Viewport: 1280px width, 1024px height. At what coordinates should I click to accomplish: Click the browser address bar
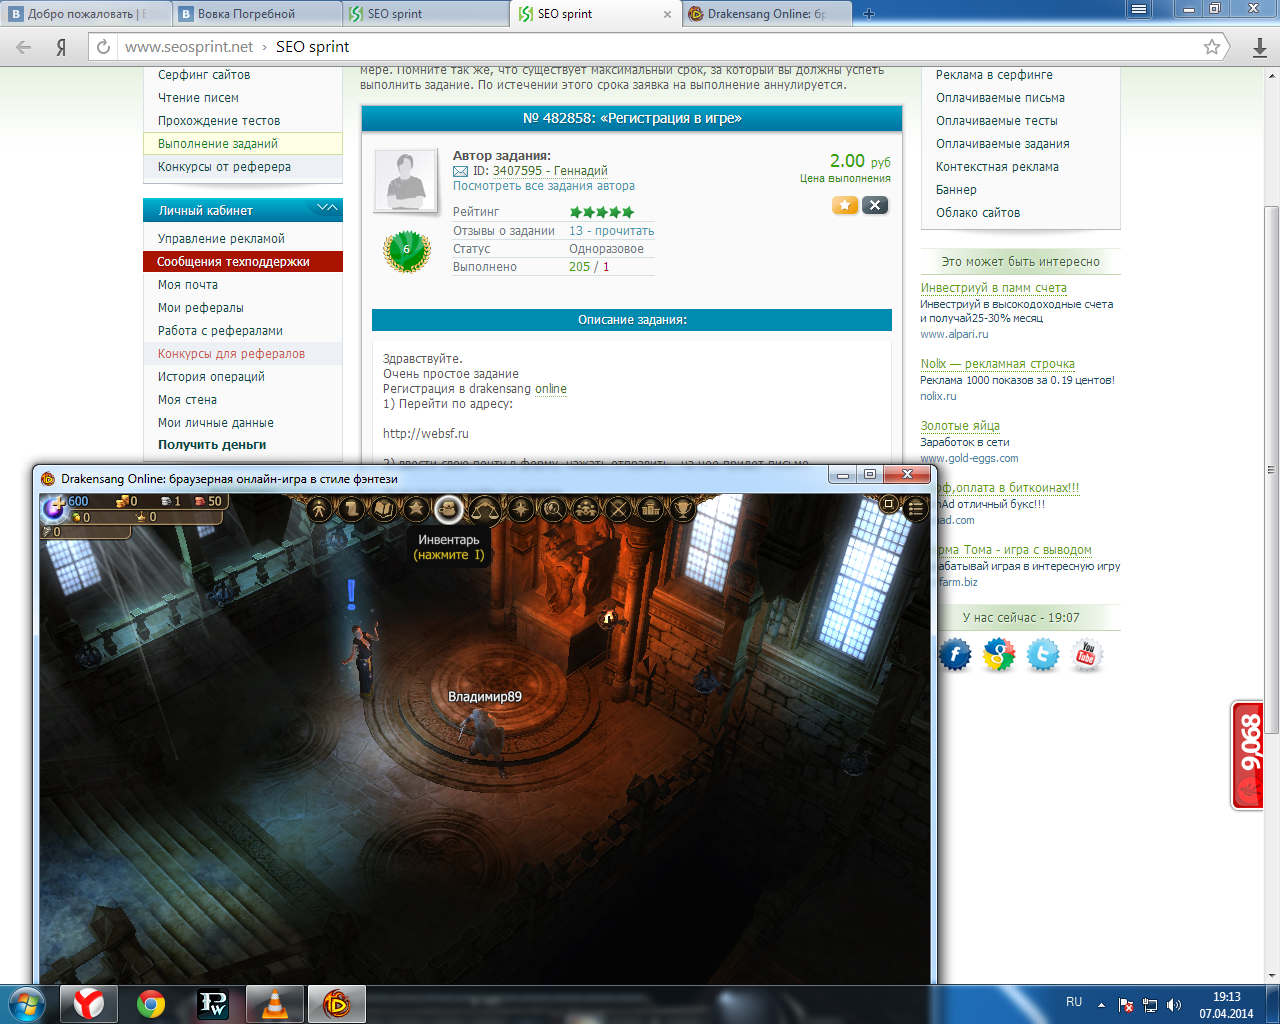(657, 47)
